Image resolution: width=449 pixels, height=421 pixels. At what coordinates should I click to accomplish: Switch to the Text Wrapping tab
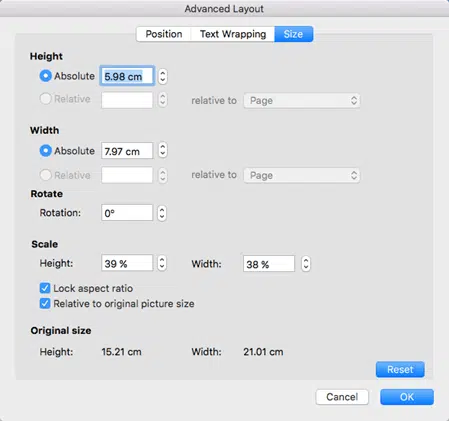tap(233, 34)
